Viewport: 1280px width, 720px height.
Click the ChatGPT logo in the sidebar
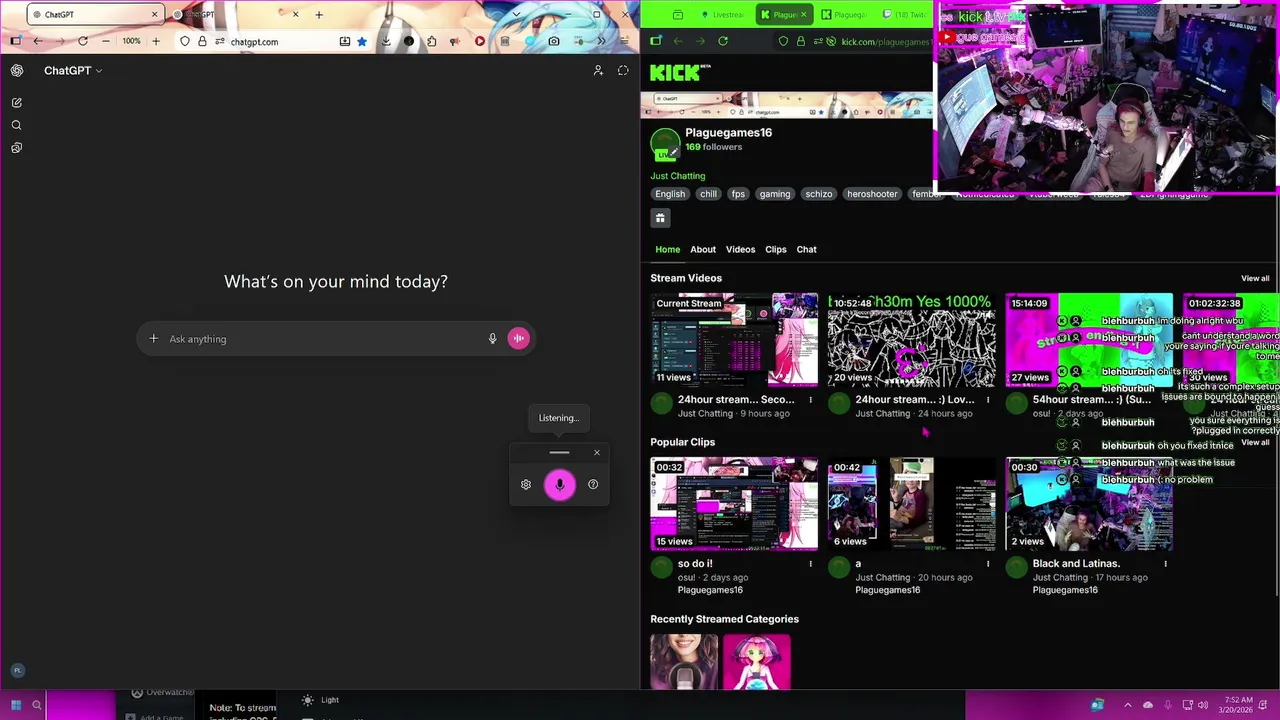point(17,70)
